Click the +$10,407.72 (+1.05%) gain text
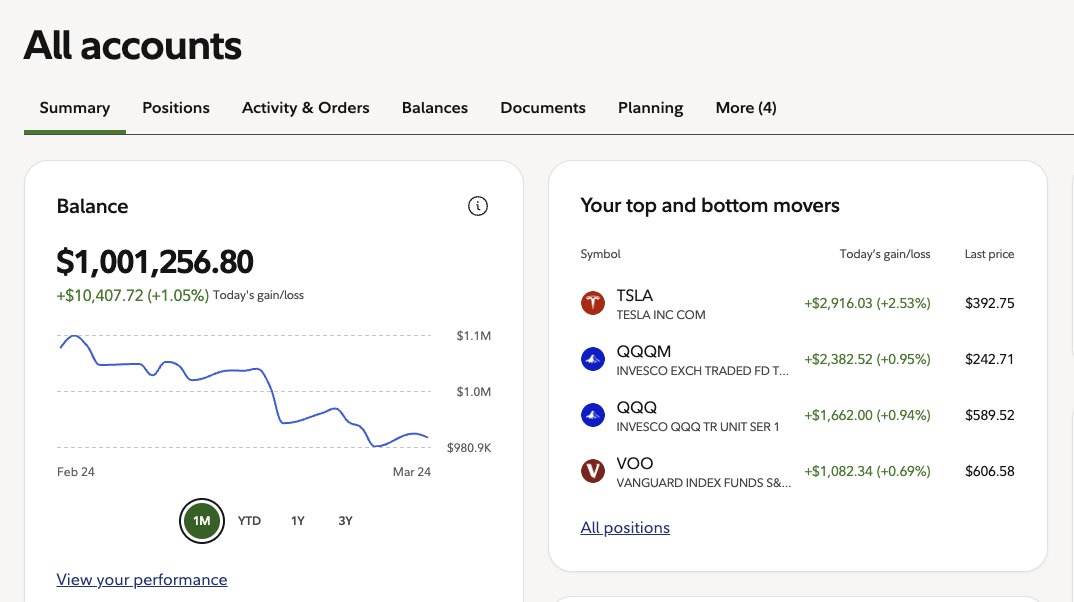 pos(133,296)
